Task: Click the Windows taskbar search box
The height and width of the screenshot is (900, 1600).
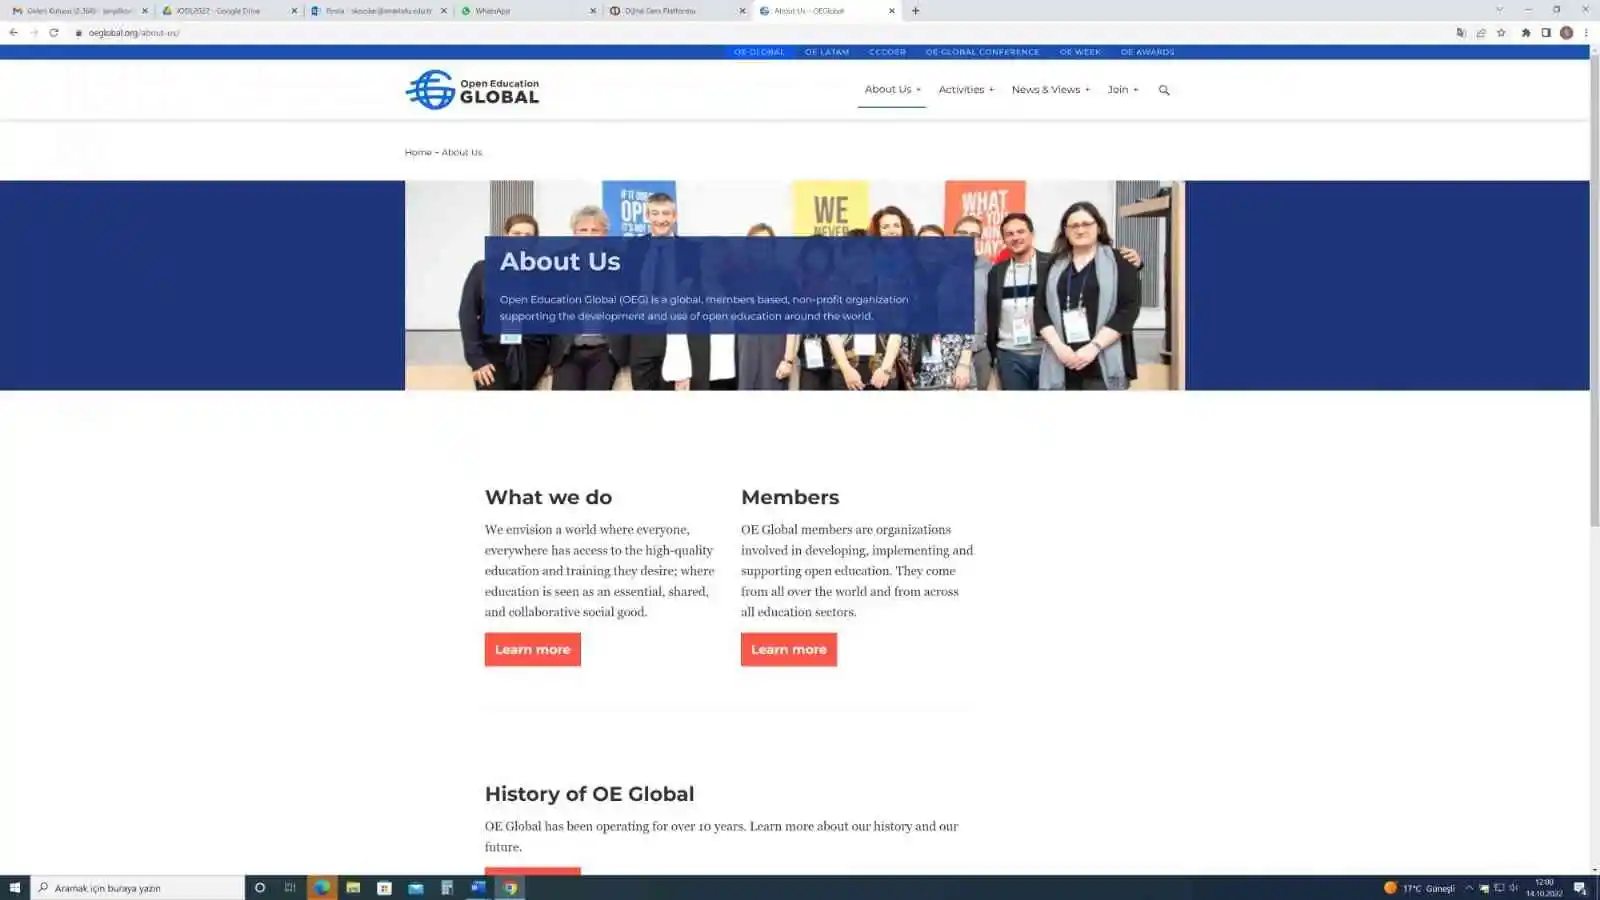Action: pyautogui.click(x=138, y=888)
